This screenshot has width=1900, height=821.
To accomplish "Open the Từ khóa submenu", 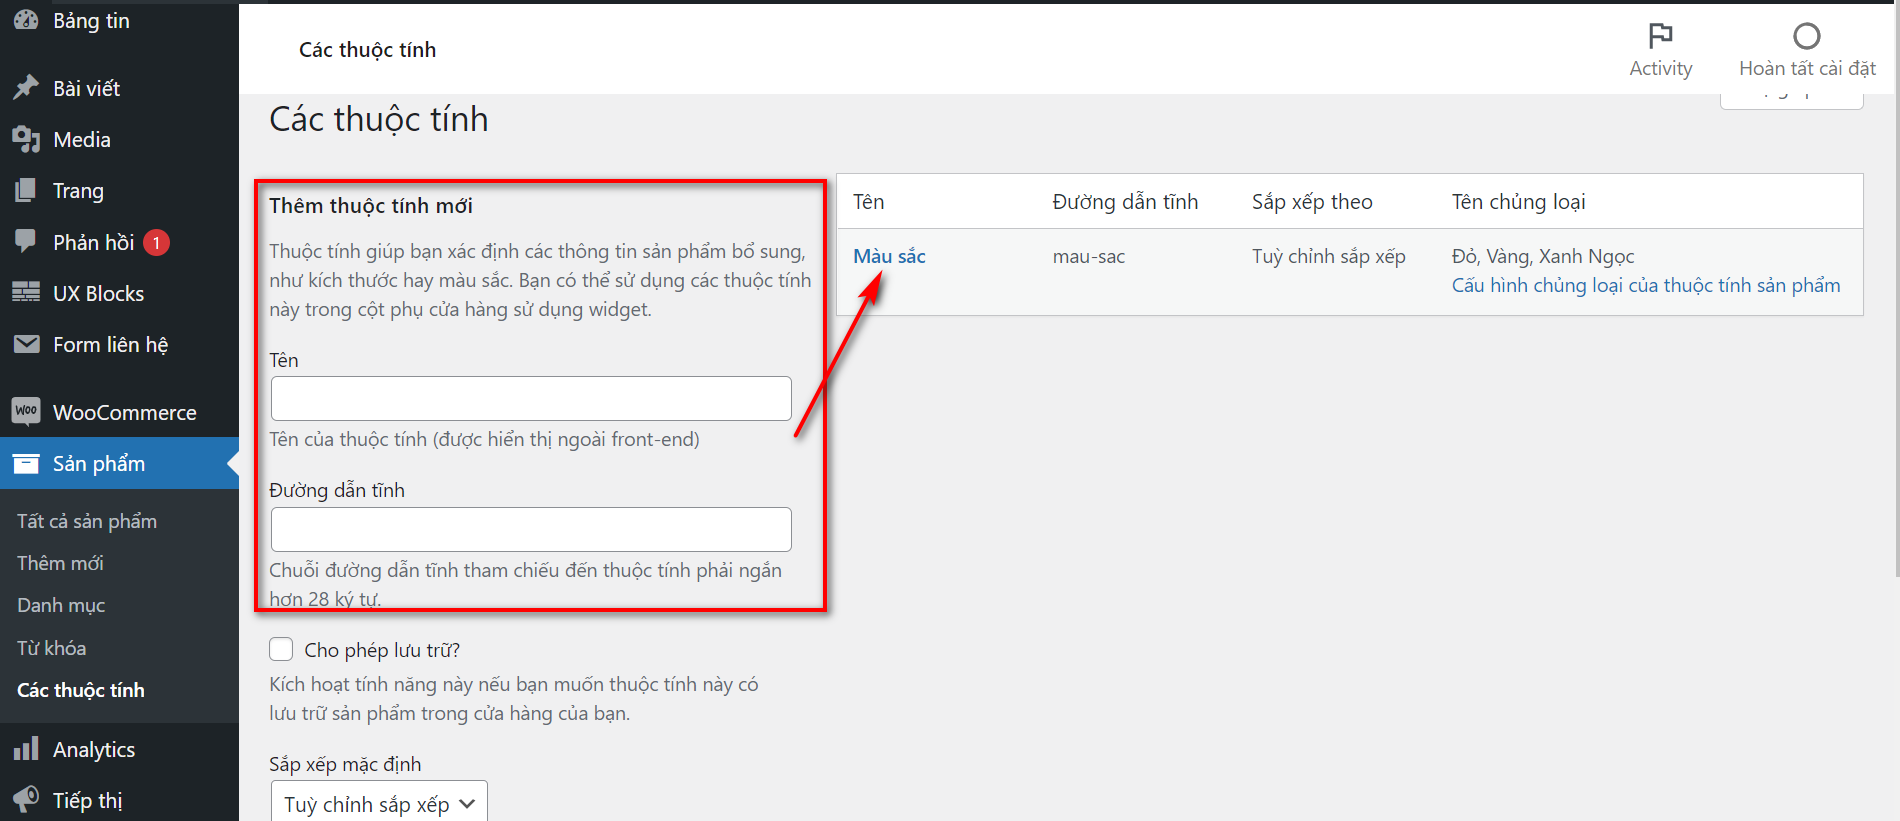I will pos(51,648).
